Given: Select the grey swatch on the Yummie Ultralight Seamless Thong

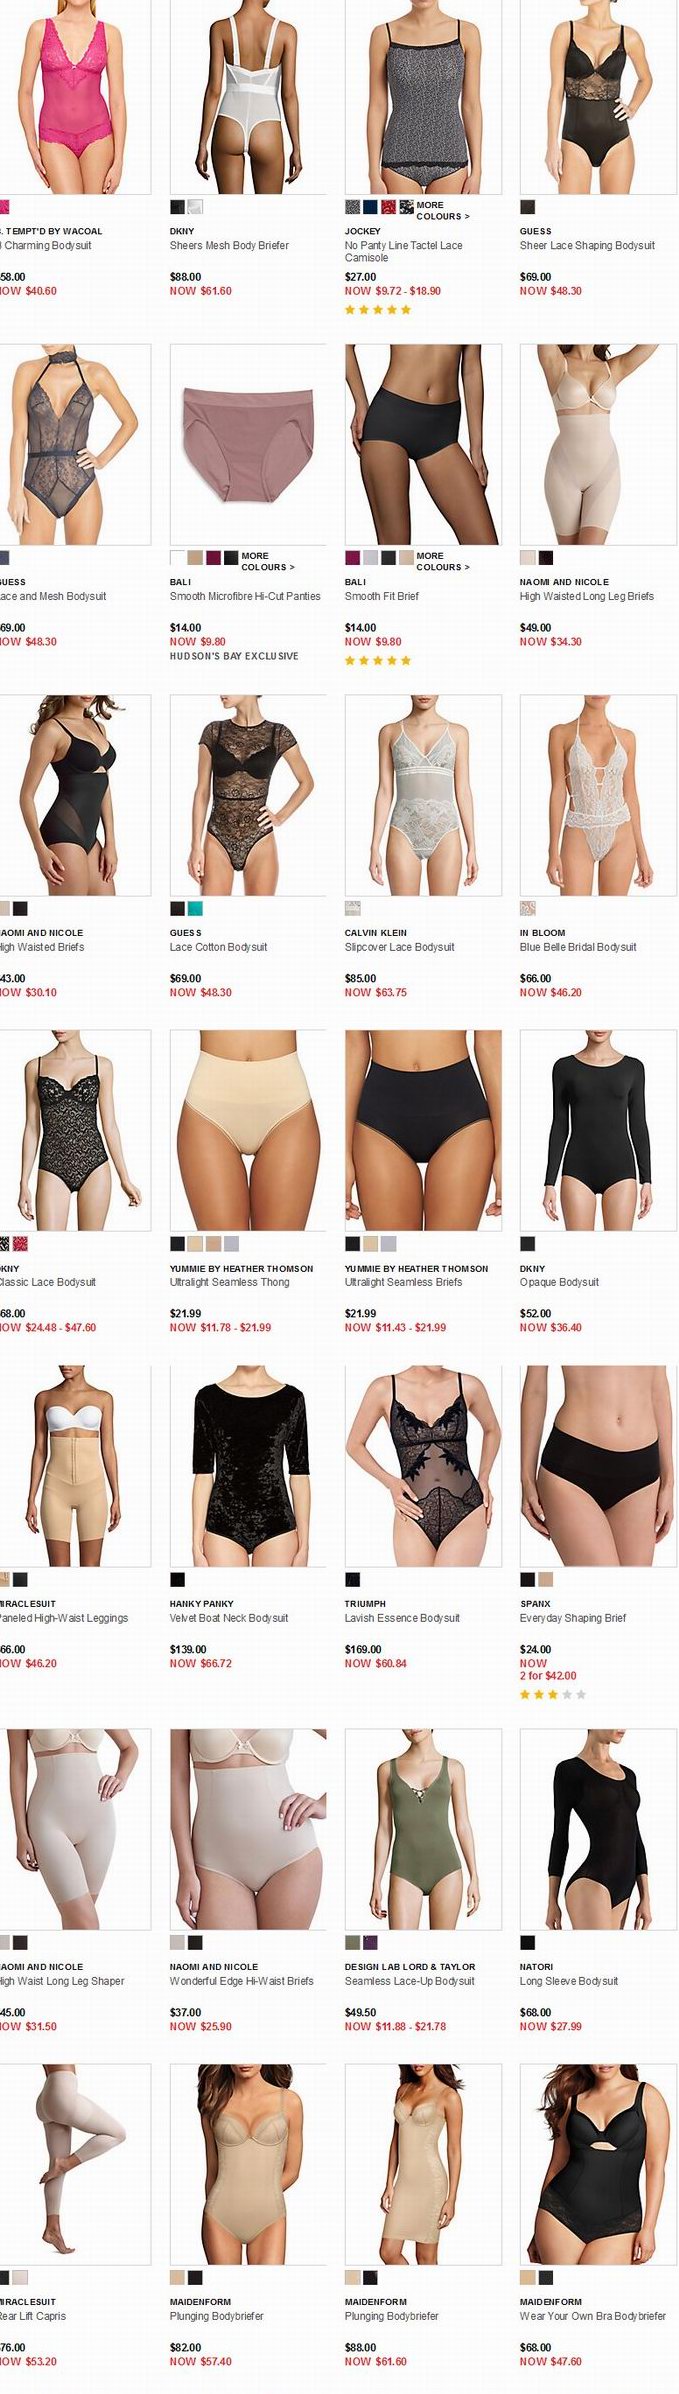Looking at the screenshot, I should click(231, 1244).
